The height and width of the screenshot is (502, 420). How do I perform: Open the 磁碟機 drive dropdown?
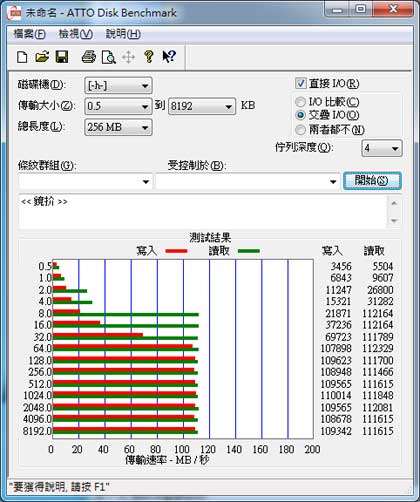[x=118, y=86]
